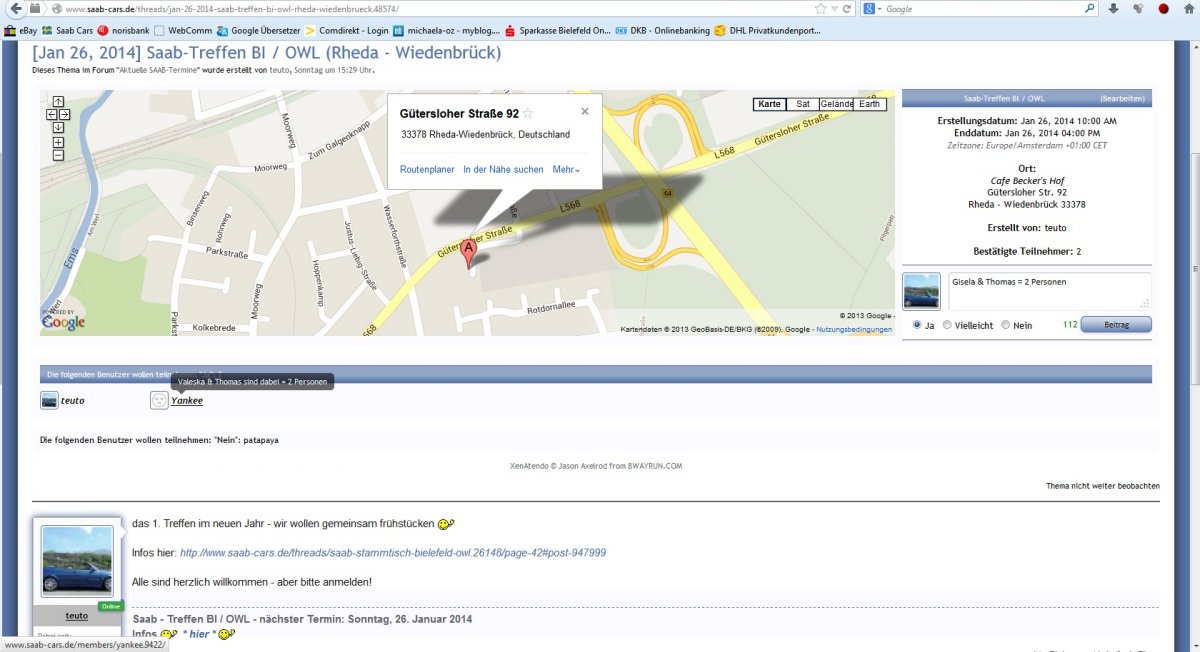Star the Gütersloher Straße 92 location
This screenshot has height=652, width=1200.
[x=528, y=113]
